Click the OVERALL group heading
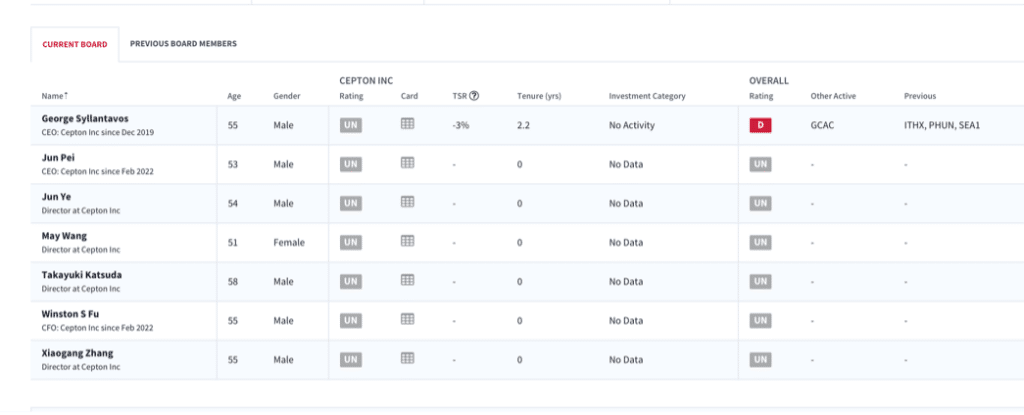1024x415 pixels. [769, 81]
